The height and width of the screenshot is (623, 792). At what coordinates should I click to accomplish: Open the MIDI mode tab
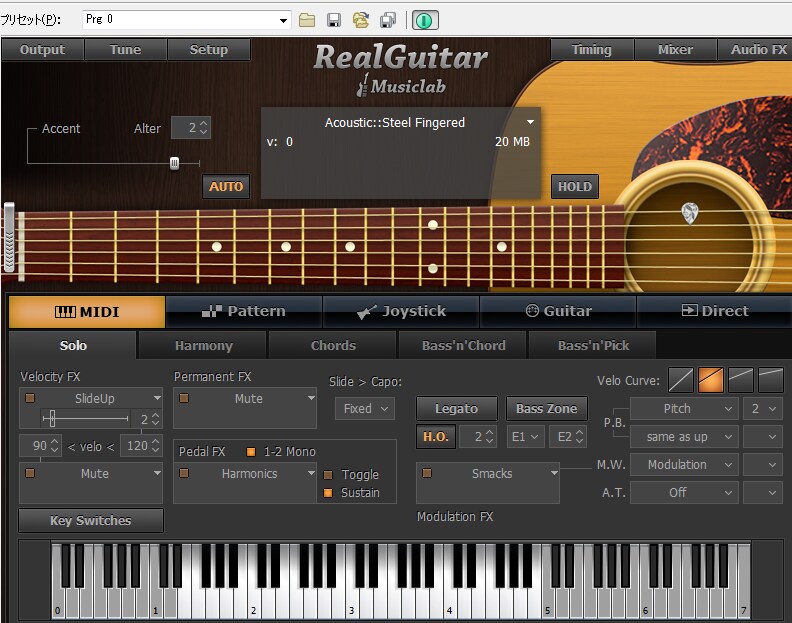87,312
